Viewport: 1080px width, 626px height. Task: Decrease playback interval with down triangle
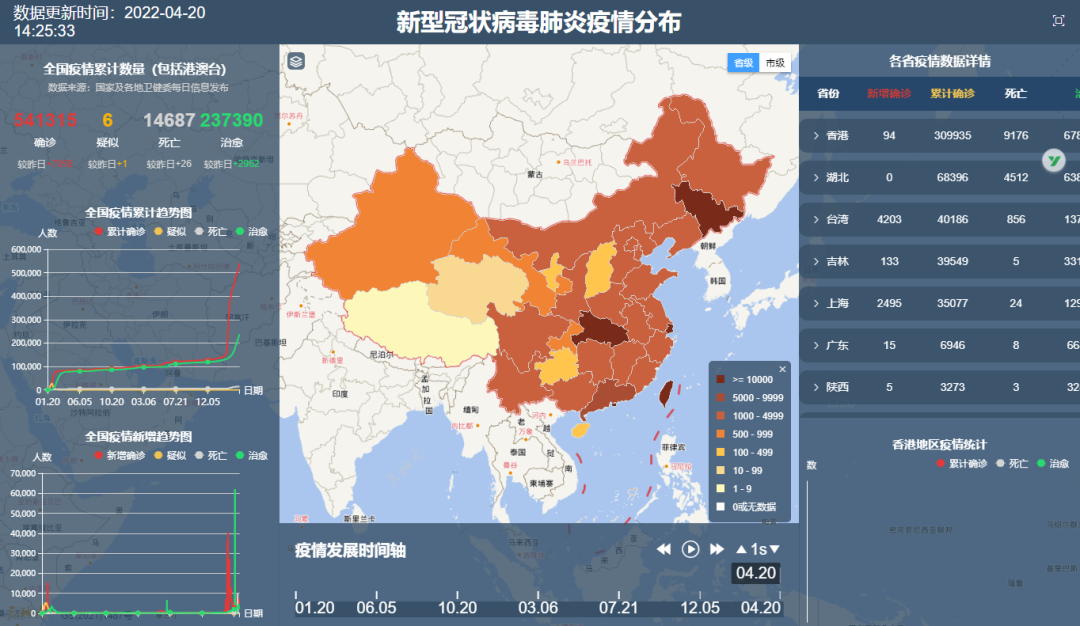coord(774,549)
